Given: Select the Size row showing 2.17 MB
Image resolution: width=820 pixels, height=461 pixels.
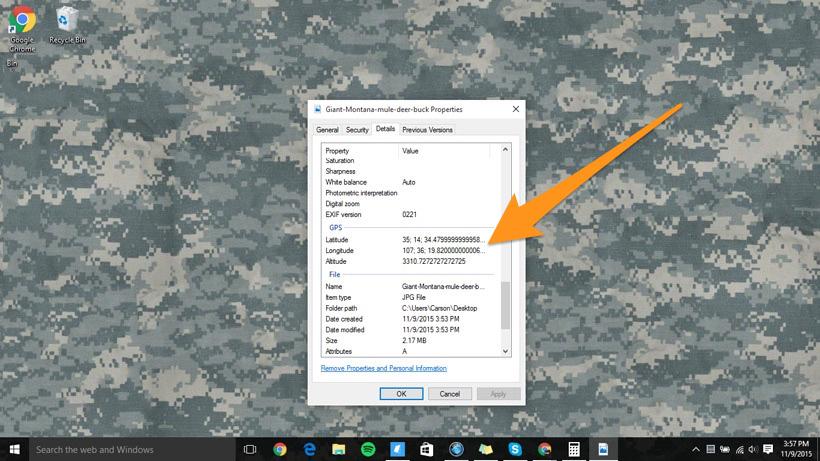Looking at the screenshot, I should tap(407, 340).
